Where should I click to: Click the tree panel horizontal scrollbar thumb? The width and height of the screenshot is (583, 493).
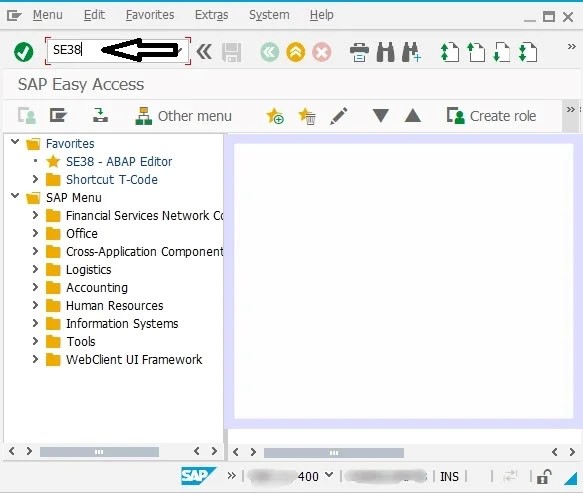click(x=99, y=452)
